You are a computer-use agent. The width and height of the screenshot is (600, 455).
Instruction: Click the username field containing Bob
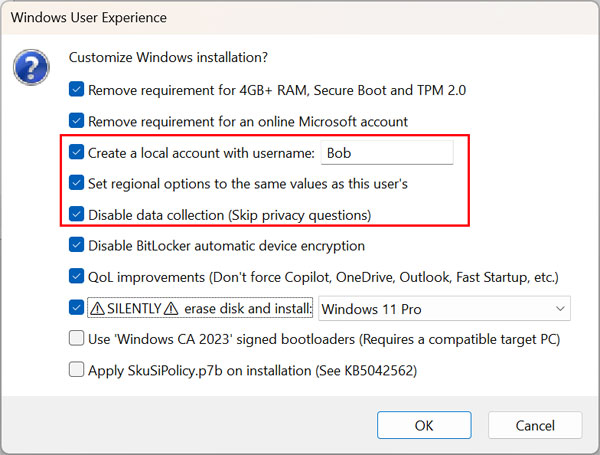387,153
